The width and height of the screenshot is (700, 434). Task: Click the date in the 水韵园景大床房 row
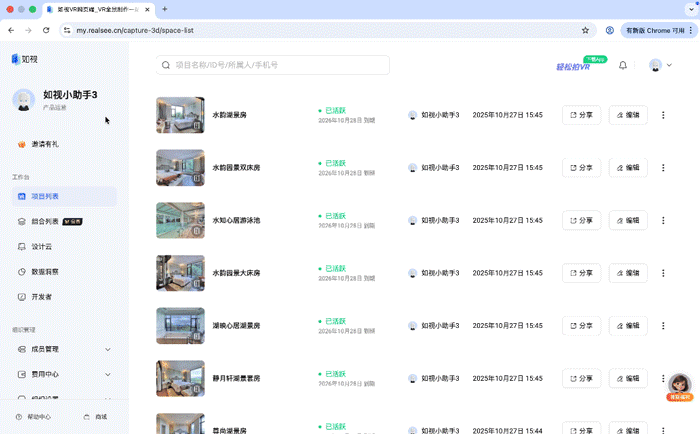[508, 273]
